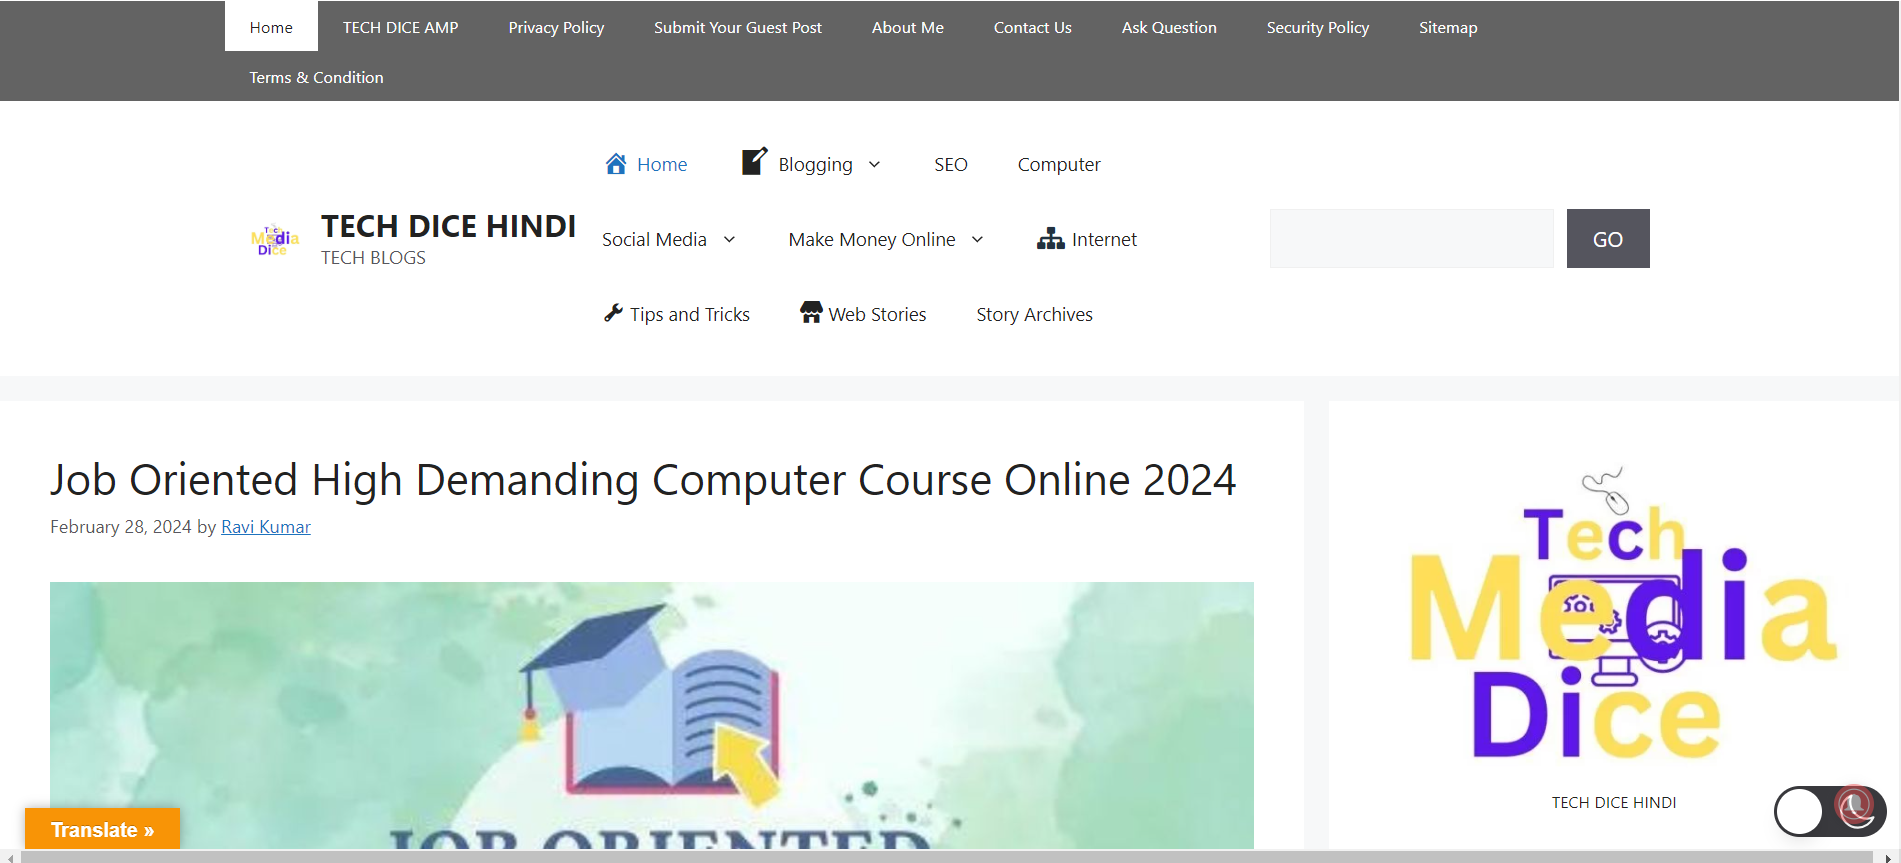The image size is (1901, 863).
Task: Open the Contact Us page
Action: coord(1032,27)
